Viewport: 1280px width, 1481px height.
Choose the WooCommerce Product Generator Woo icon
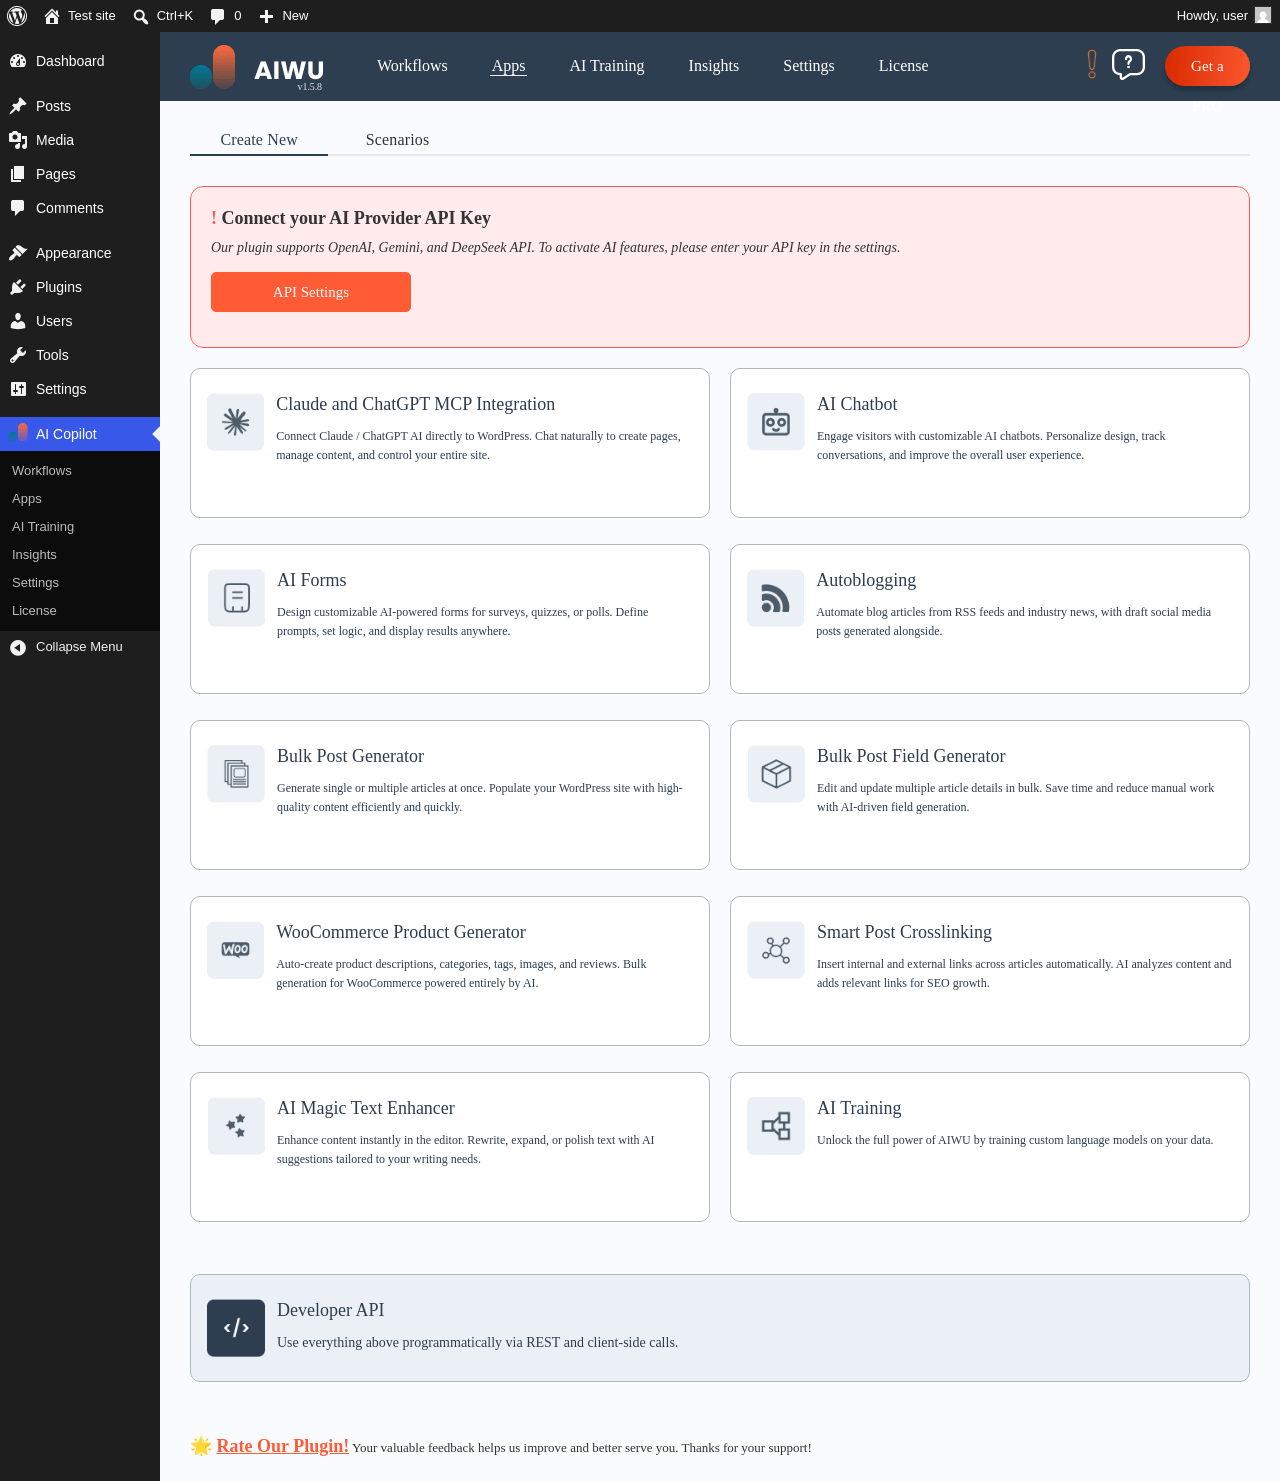[x=236, y=950]
